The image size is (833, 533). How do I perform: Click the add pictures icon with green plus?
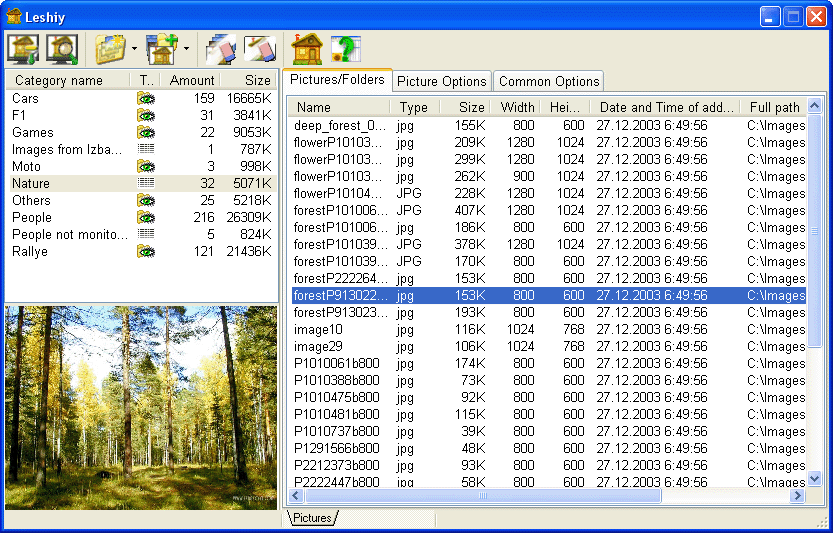pyautogui.click(x=162, y=49)
